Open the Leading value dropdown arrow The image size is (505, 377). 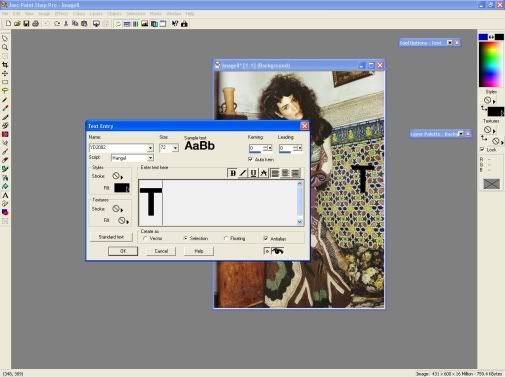(x=300, y=148)
